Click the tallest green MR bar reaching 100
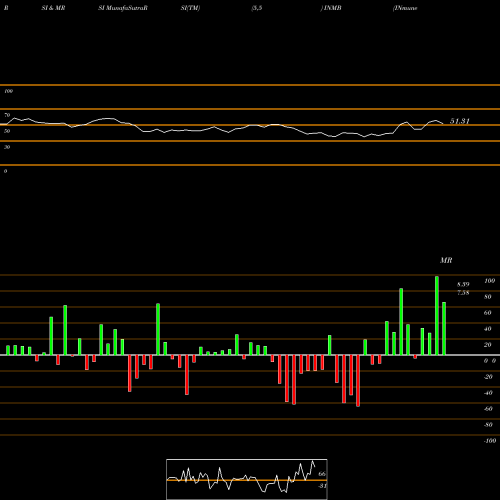The width and height of the screenshot is (500, 500). click(437, 315)
